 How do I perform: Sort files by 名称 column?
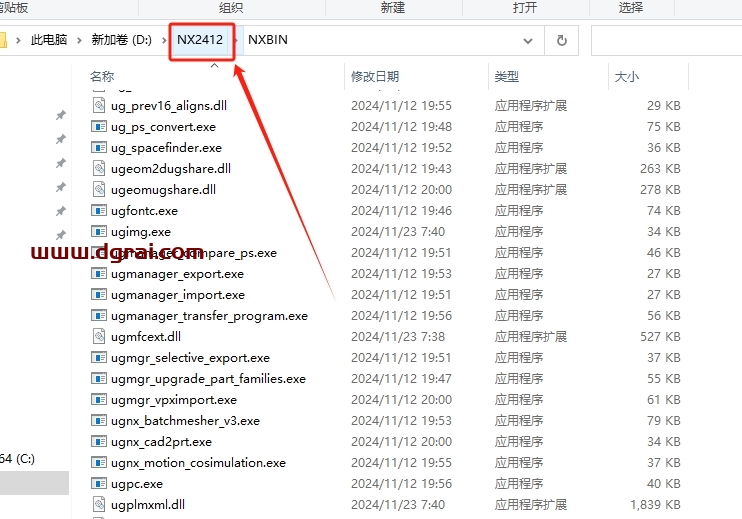click(x=102, y=76)
